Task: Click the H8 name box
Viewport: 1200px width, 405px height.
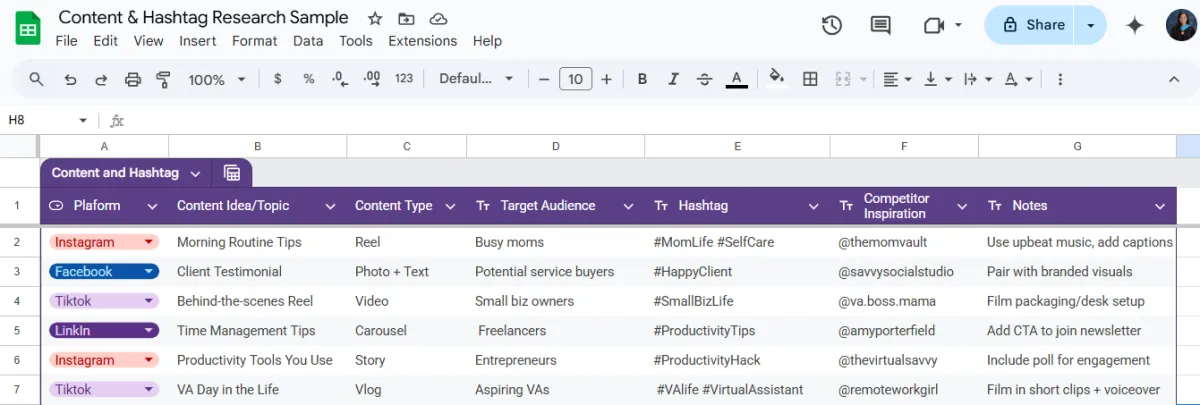Action: (47, 120)
